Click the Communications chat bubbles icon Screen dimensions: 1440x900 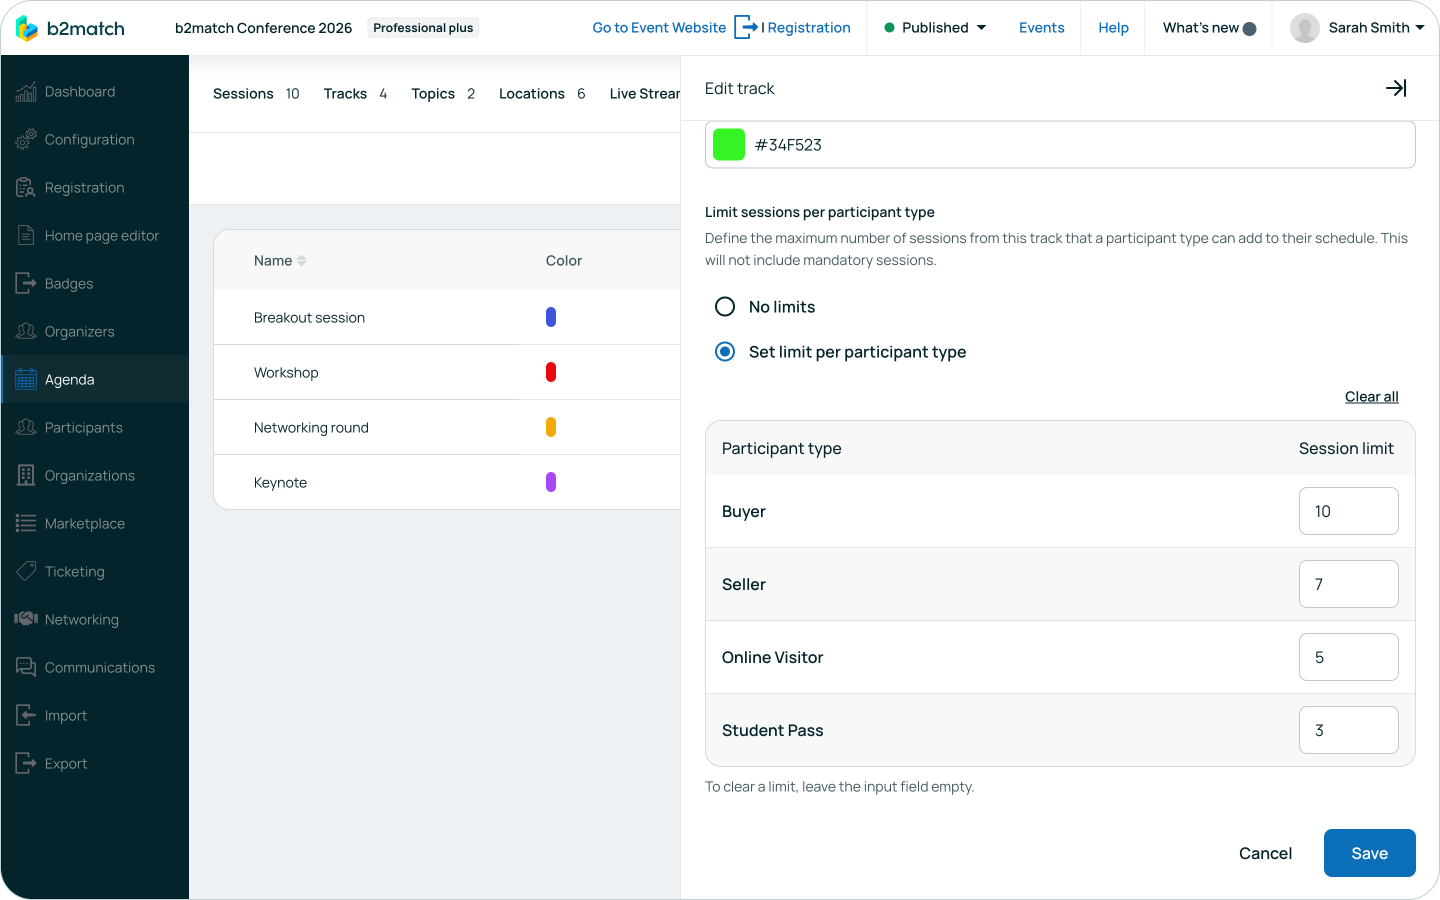point(26,667)
